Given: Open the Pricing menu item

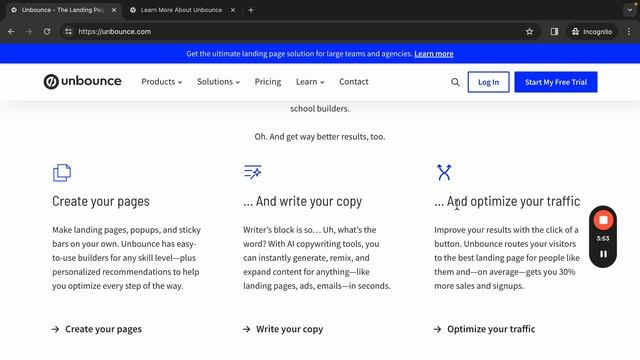Looking at the screenshot, I should (268, 82).
